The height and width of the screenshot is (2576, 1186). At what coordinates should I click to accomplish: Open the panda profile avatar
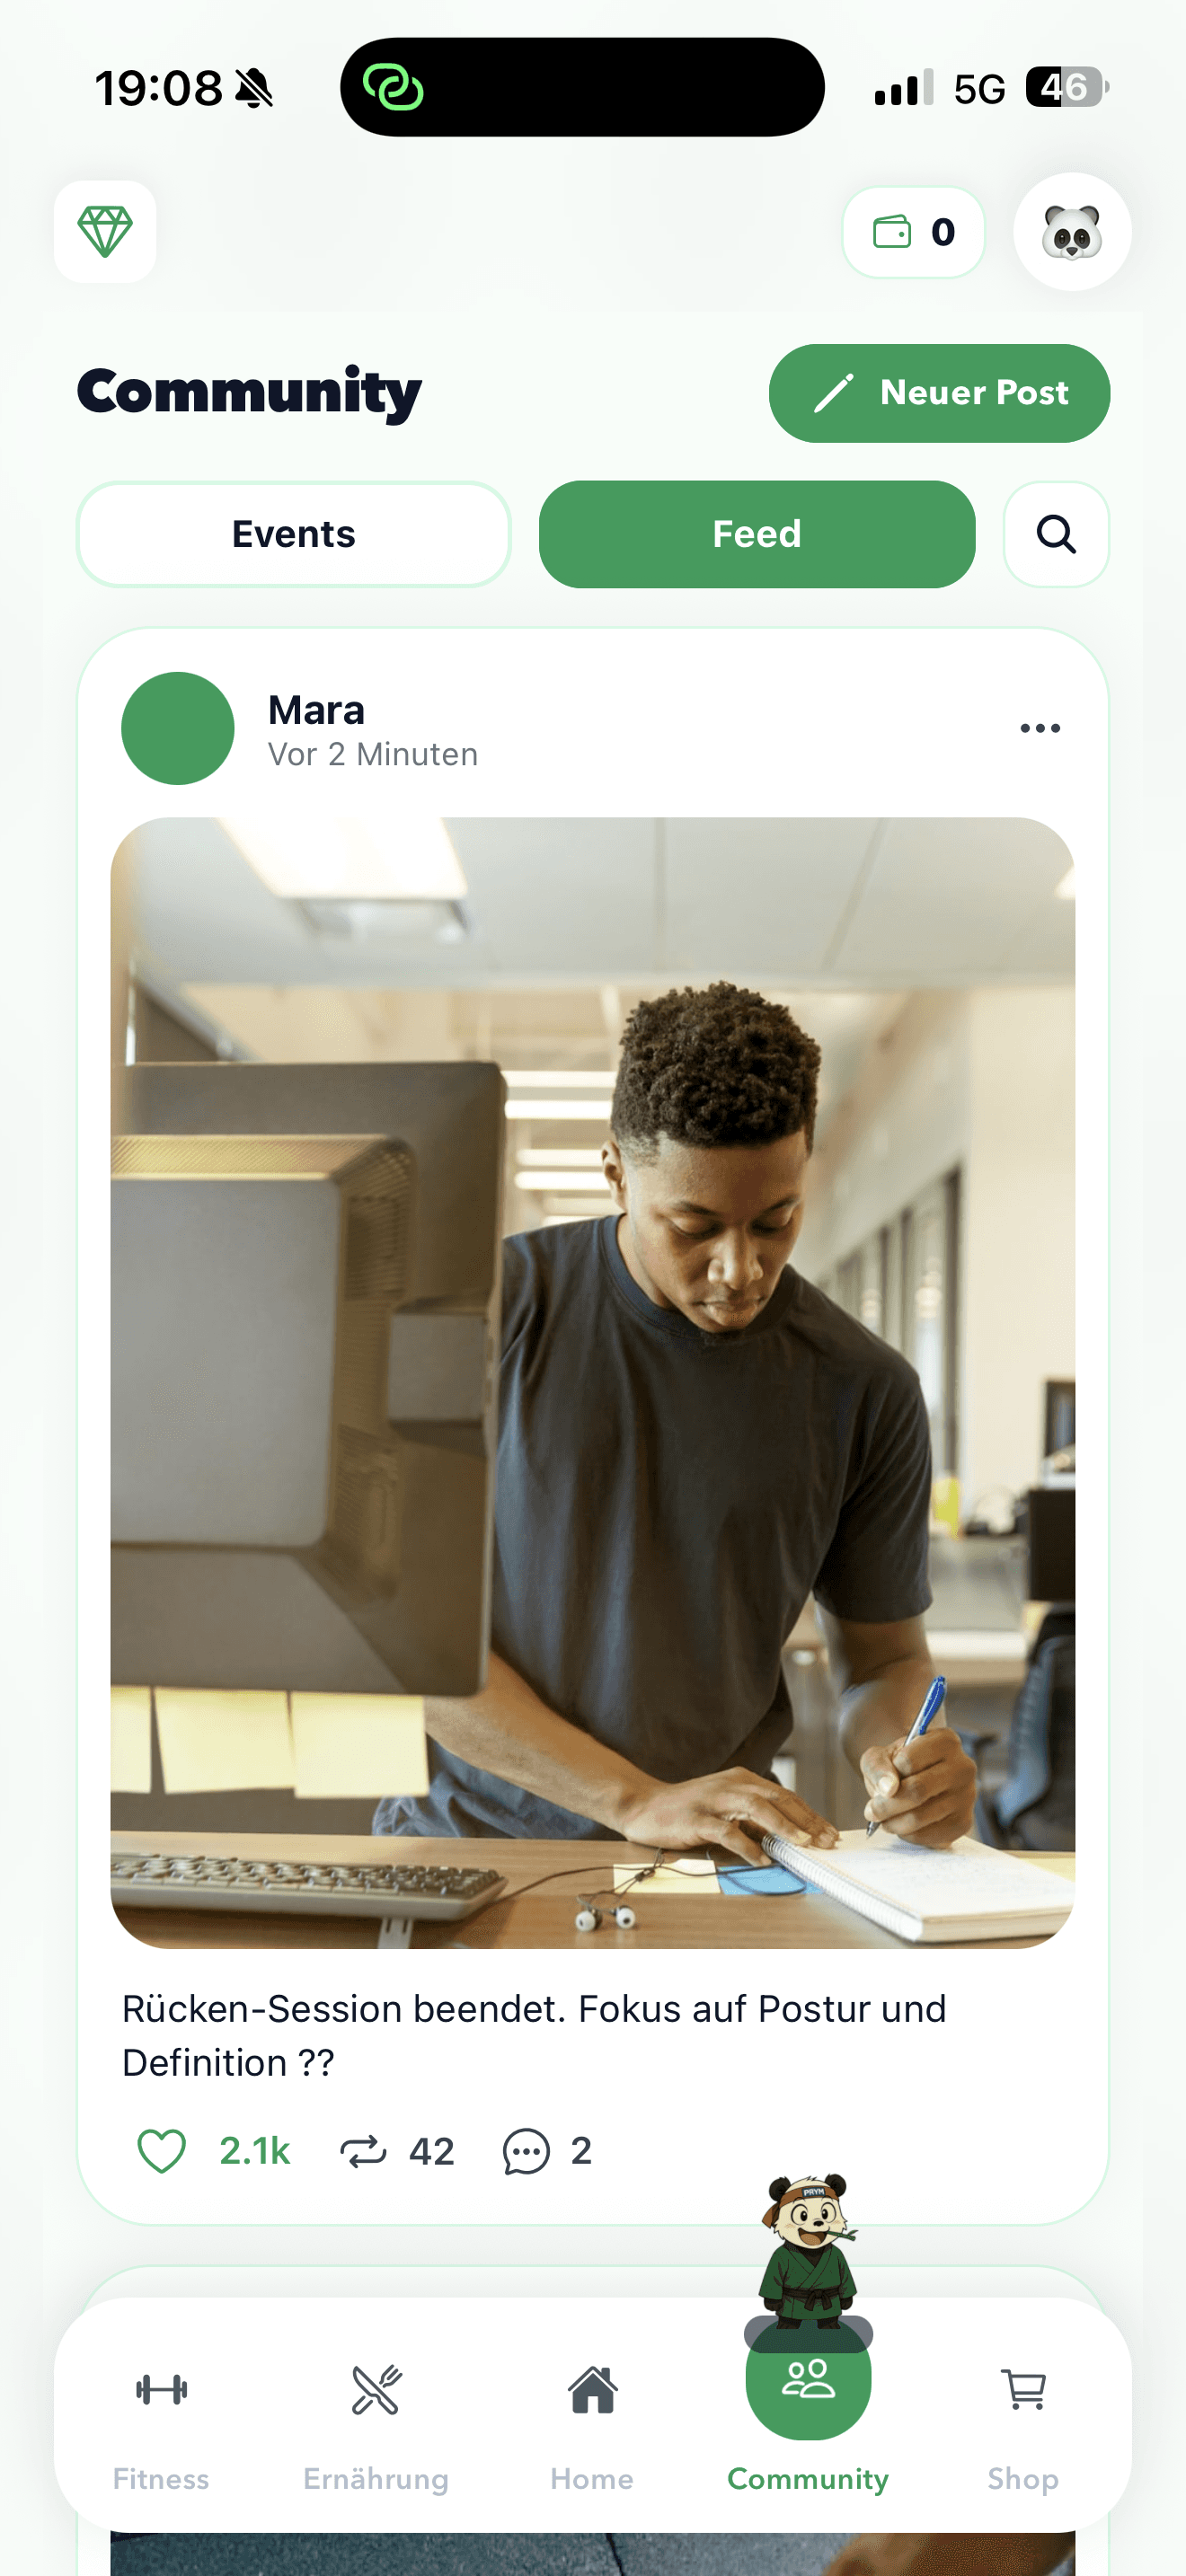[1072, 232]
